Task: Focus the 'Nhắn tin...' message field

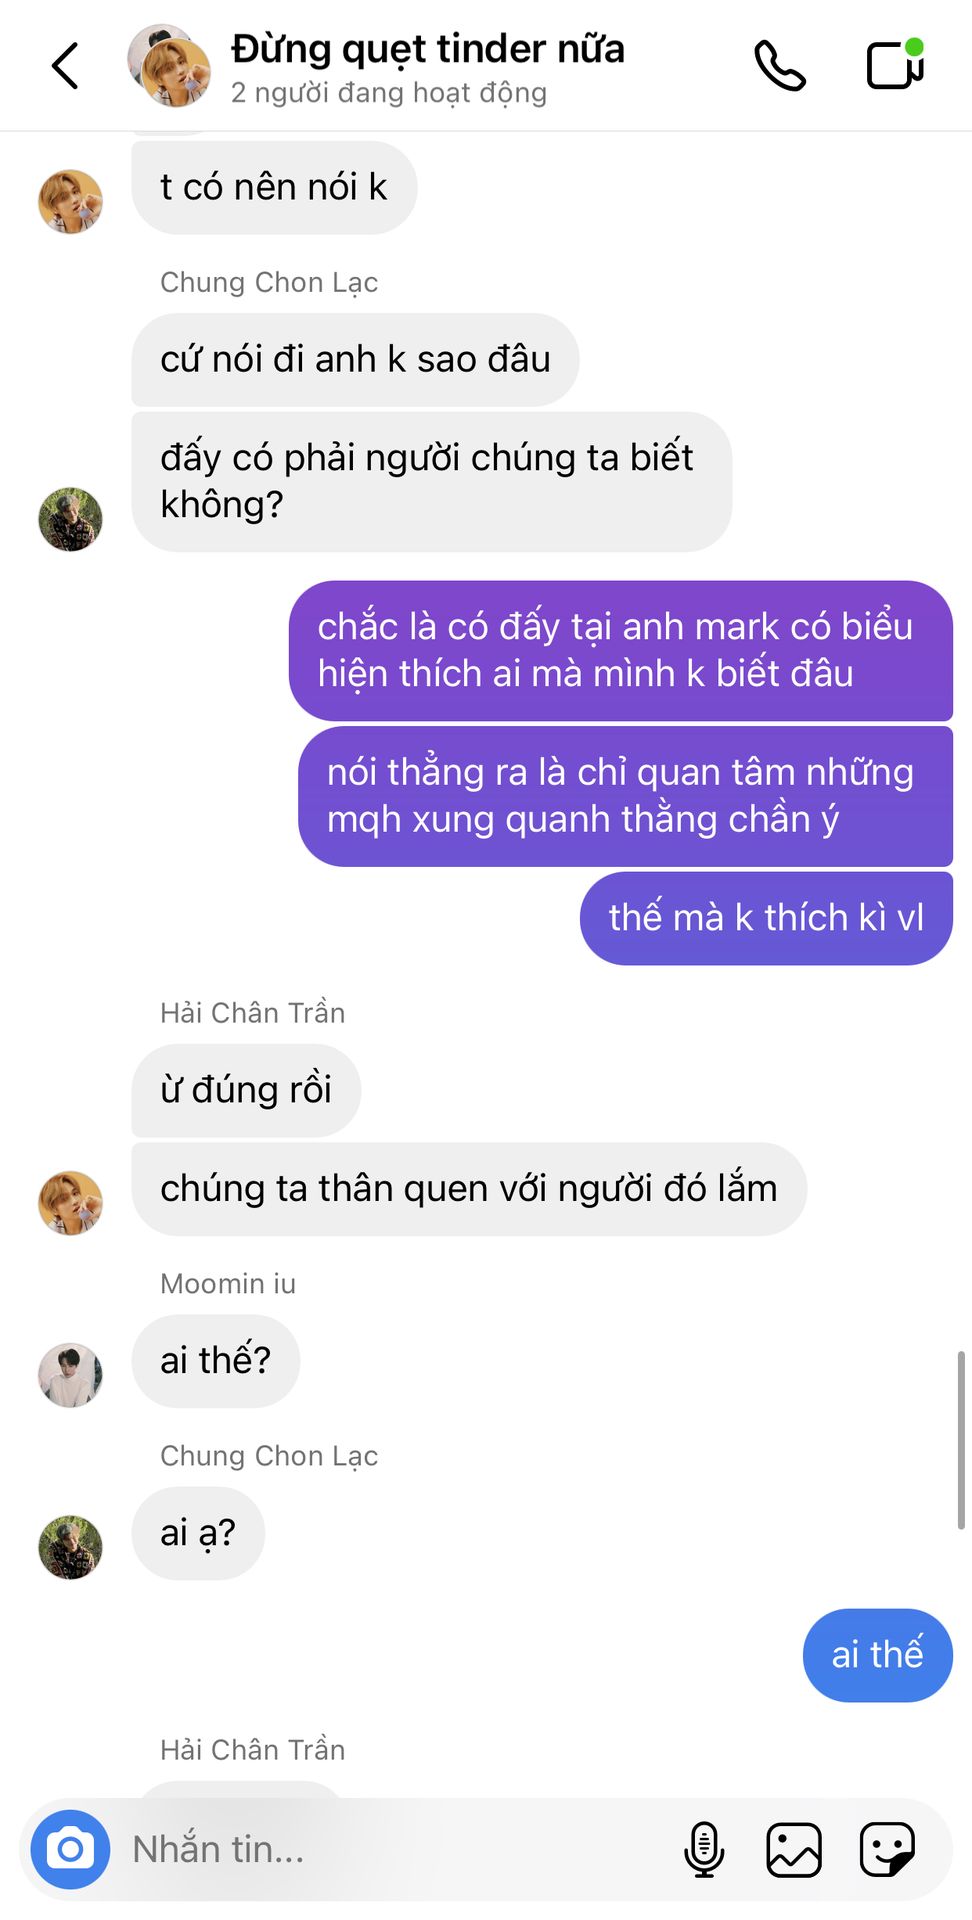Action: tap(400, 1849)
